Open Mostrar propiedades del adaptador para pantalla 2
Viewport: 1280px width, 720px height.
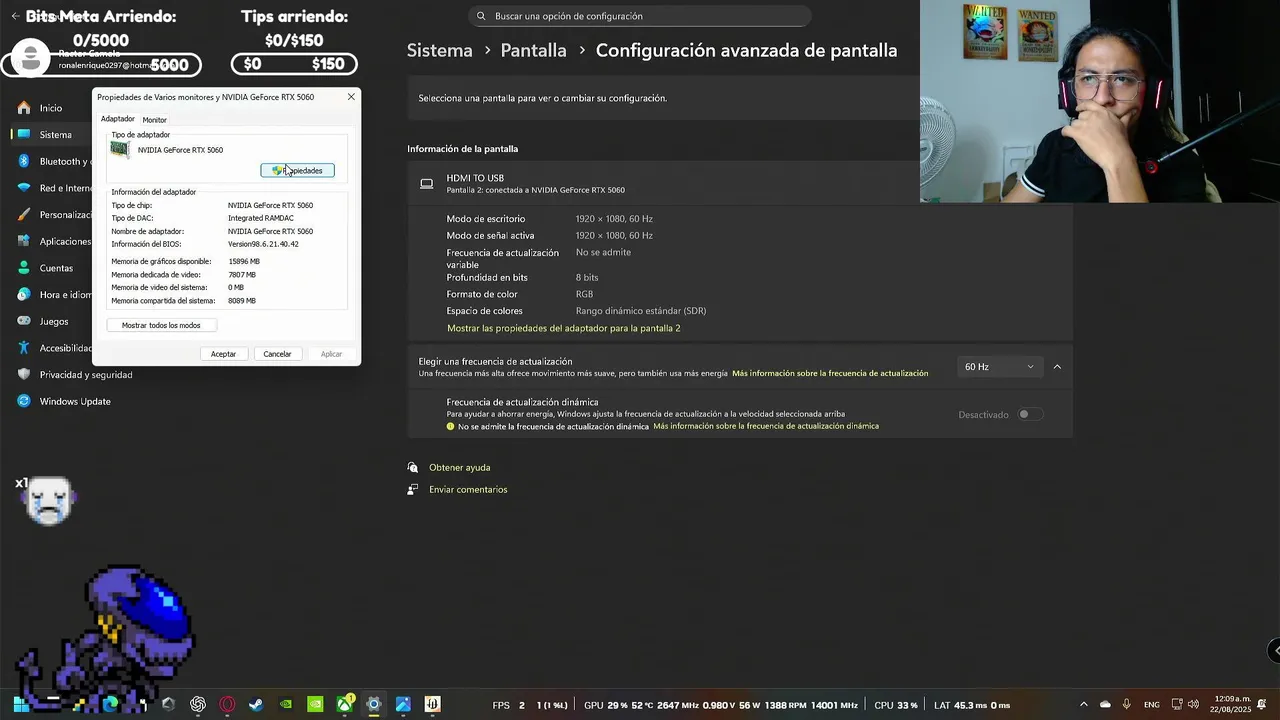click(x=563, y=328)
